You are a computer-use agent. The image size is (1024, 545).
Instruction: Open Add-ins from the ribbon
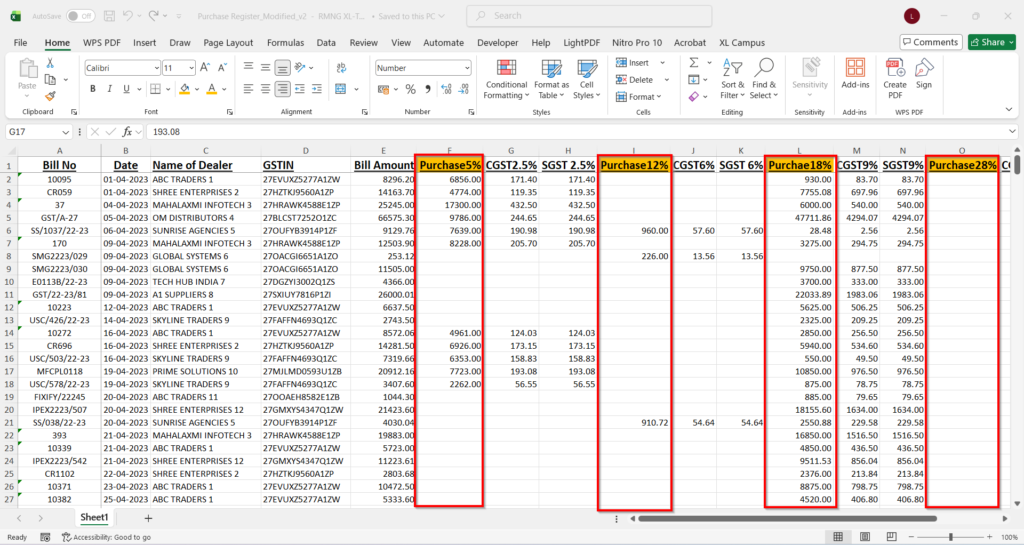click(855, 74)
